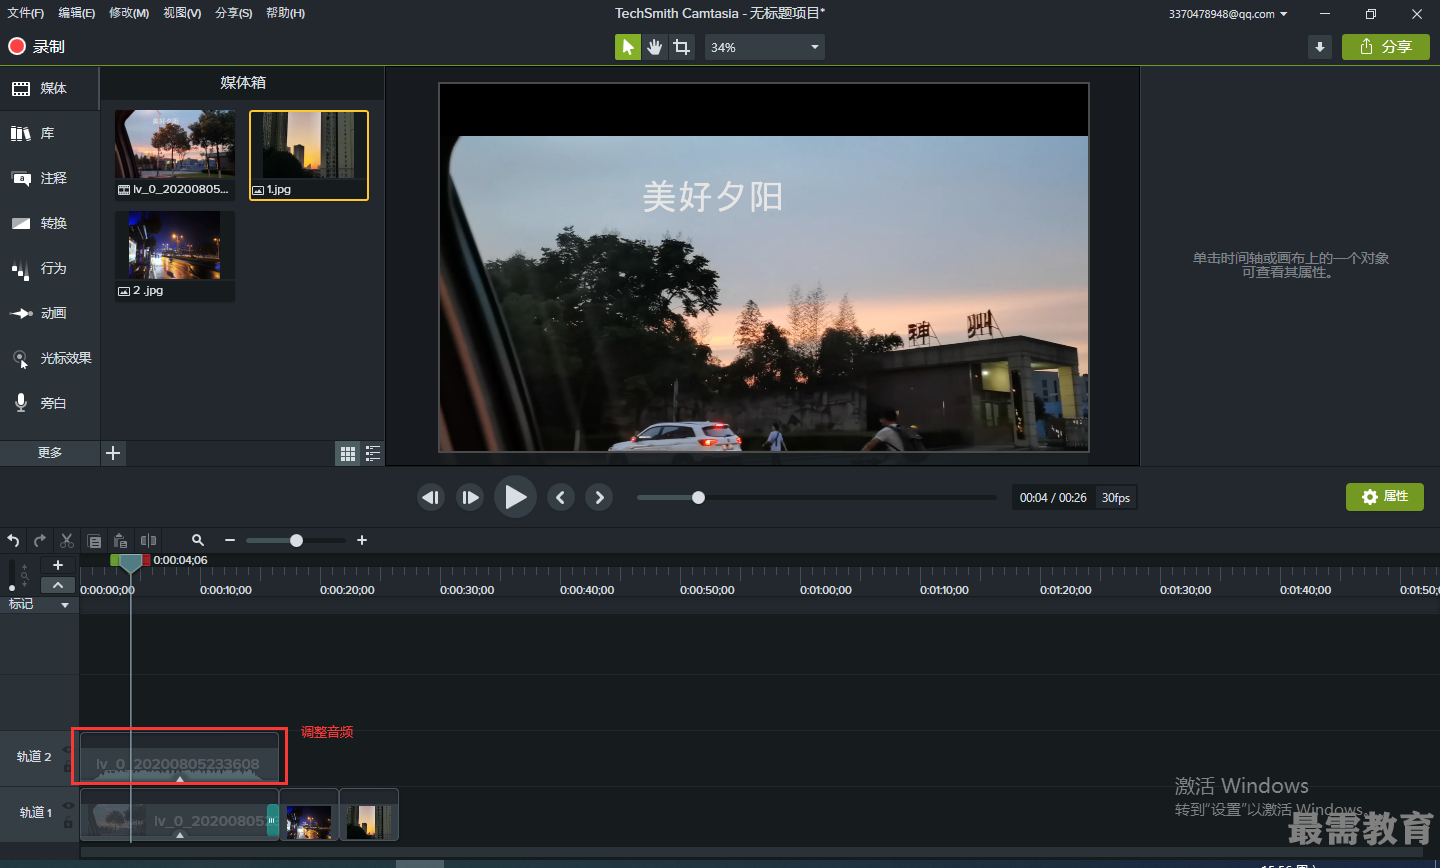Screen dimensions: 1440x868
Task: Select the pointer edit tool
Action: 627,47
